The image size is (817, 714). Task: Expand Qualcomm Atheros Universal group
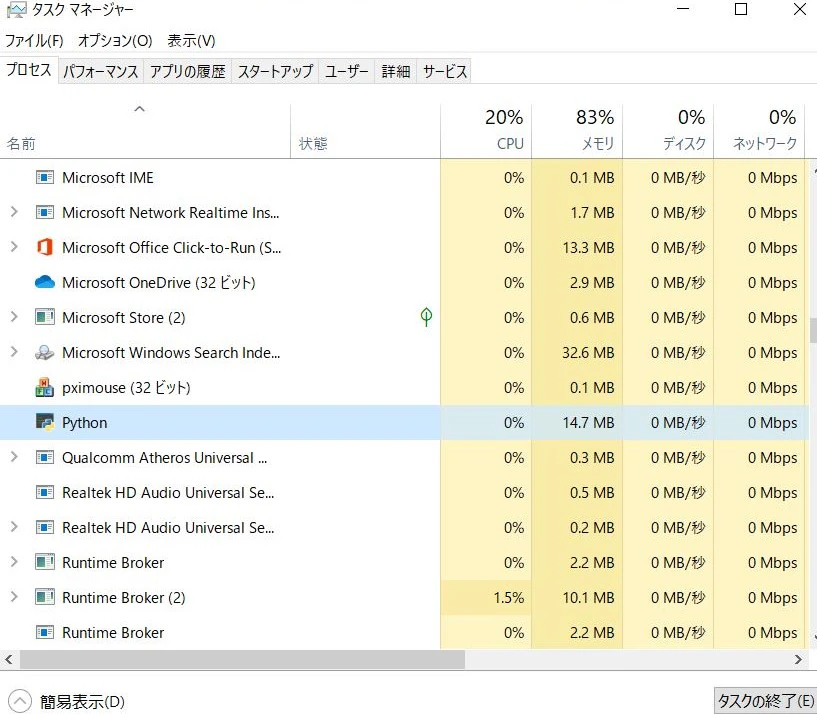(x=14, y=457)
